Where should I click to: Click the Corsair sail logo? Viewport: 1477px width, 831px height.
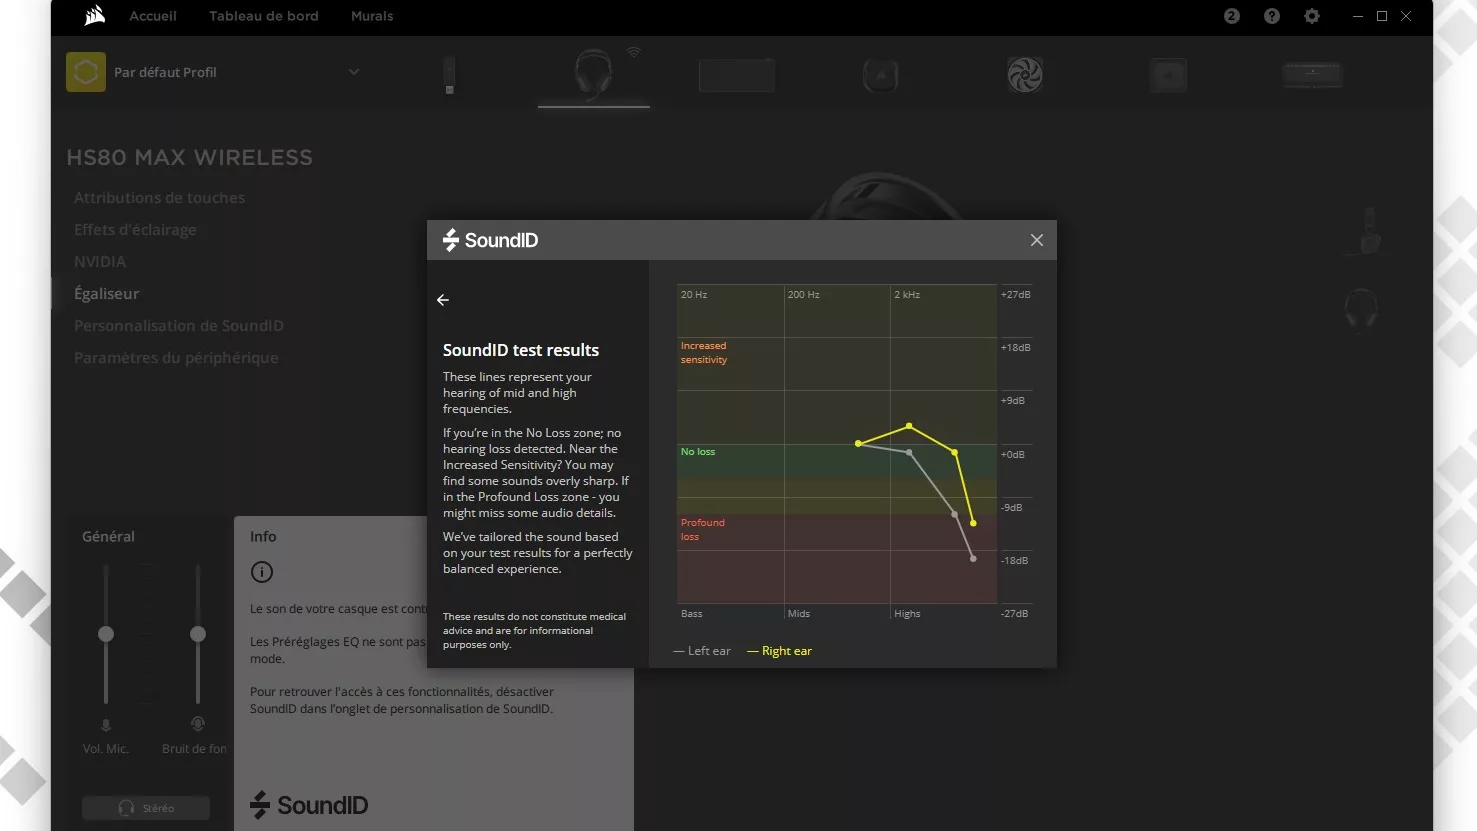[95, 15]
